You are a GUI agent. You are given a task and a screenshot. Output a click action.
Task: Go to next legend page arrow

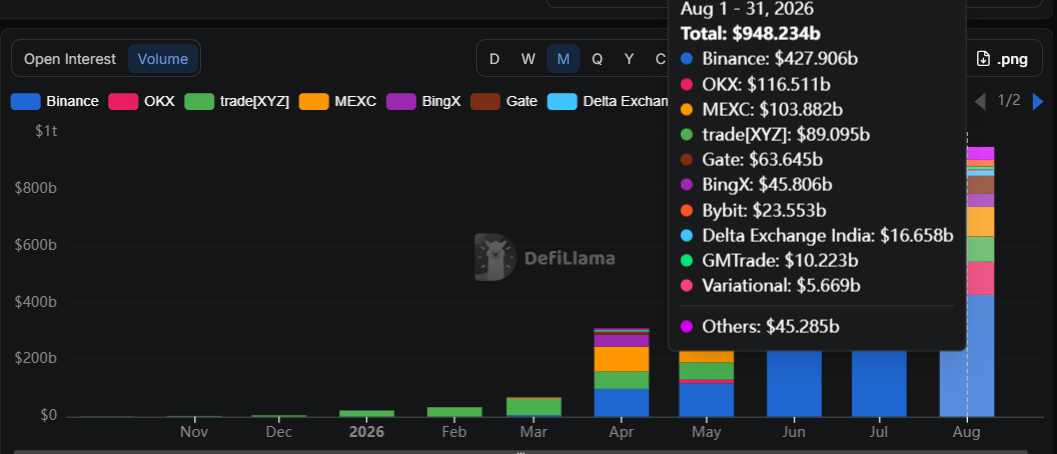tap(1038, 101)
